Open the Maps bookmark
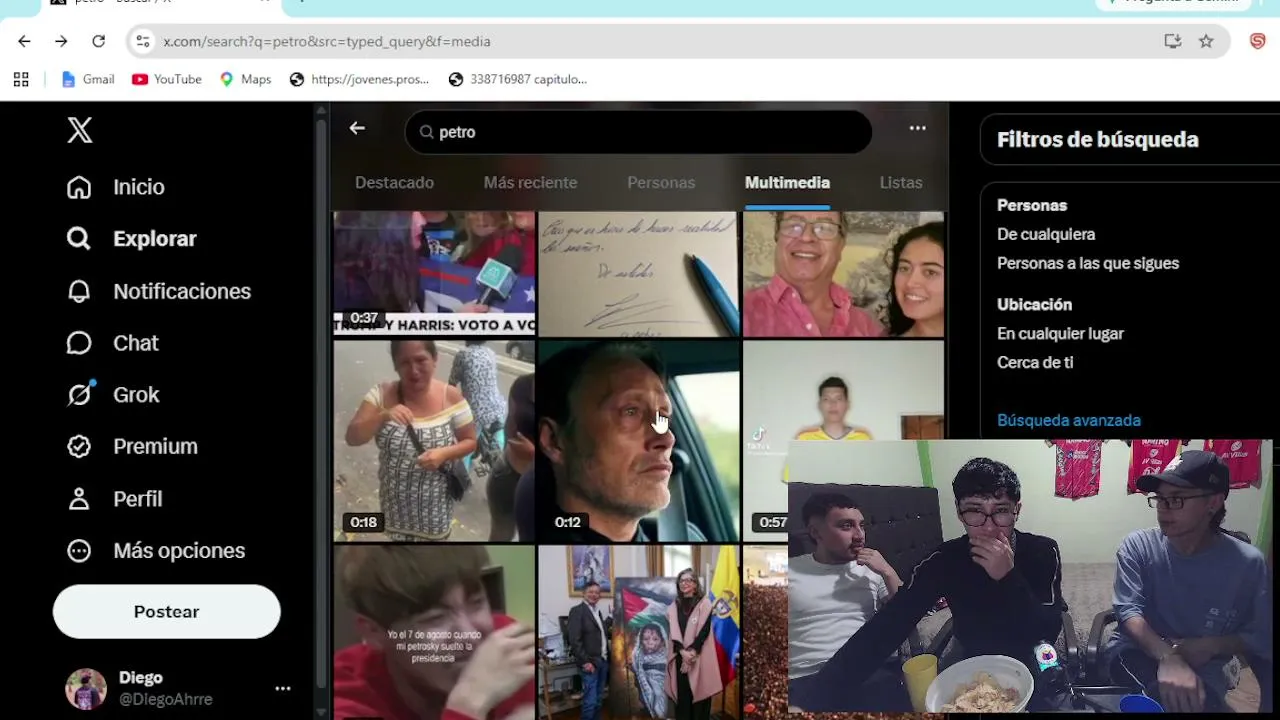The image size is (1280, 720). pyautogui.click(x=245, y=79)
